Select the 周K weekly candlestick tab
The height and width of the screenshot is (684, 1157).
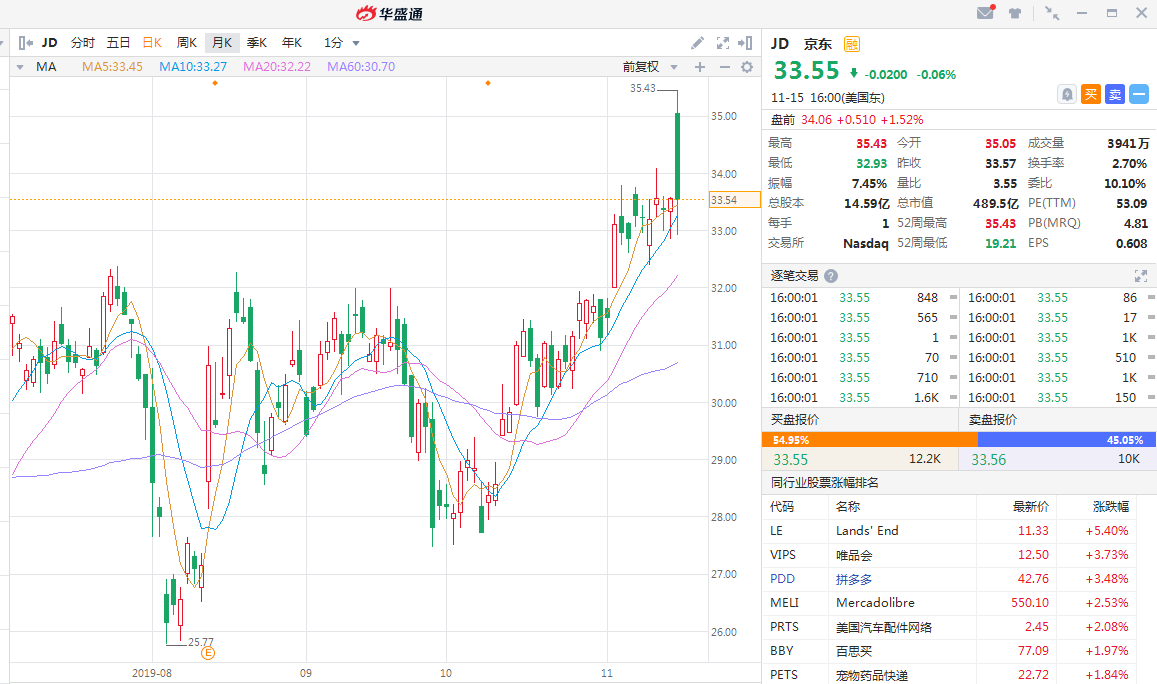[x=187, y=43]
